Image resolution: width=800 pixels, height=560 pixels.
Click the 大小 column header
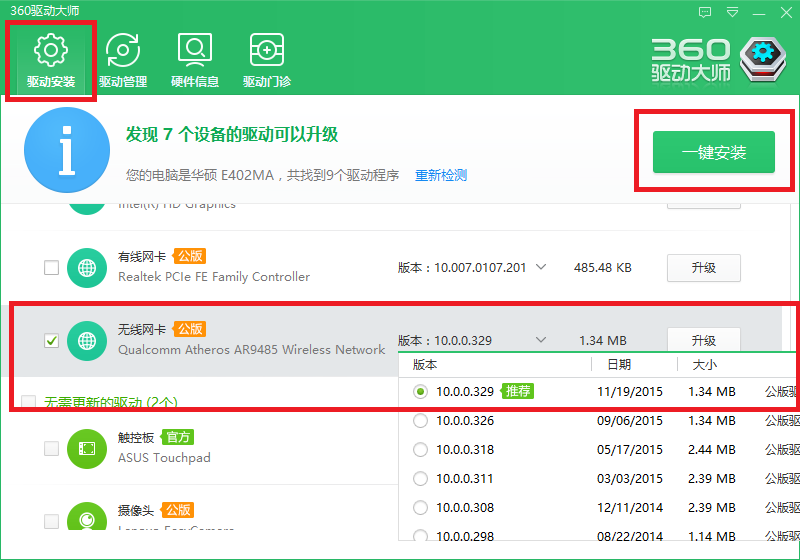point(705,365)
